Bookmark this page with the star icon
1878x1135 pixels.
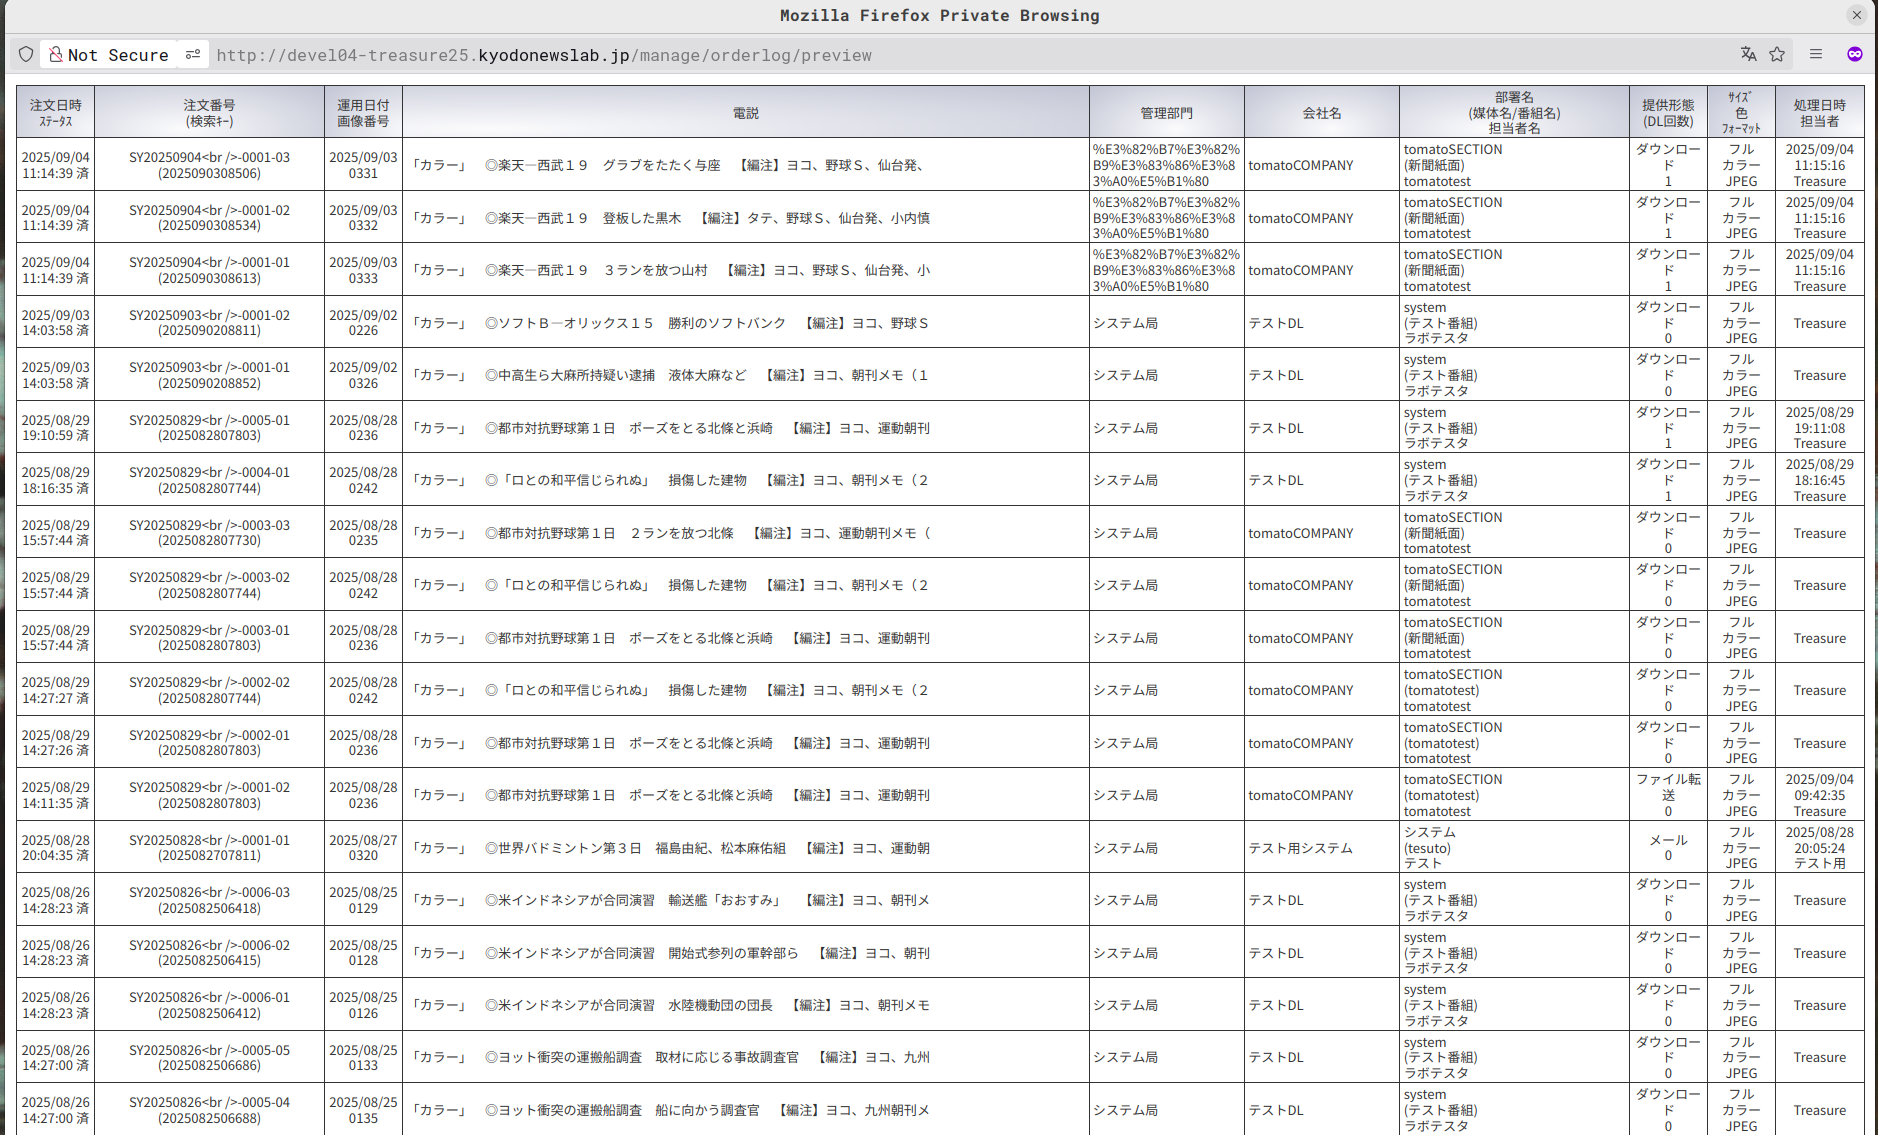[x=1777, y=55]
